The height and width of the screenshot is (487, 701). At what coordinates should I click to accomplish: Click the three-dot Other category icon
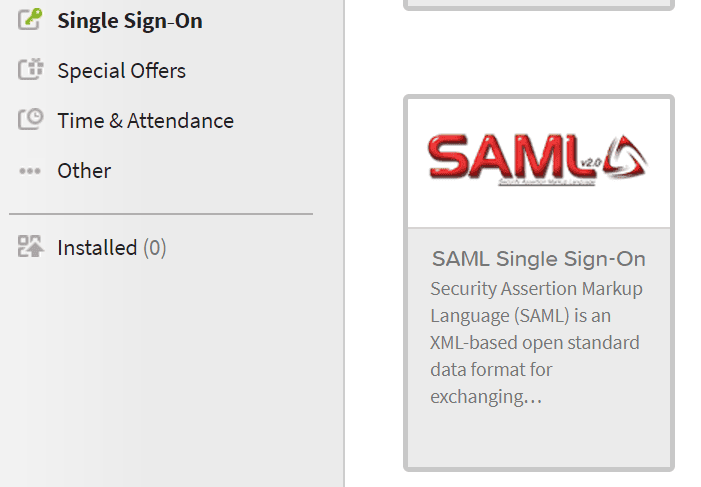pos(30,171)
